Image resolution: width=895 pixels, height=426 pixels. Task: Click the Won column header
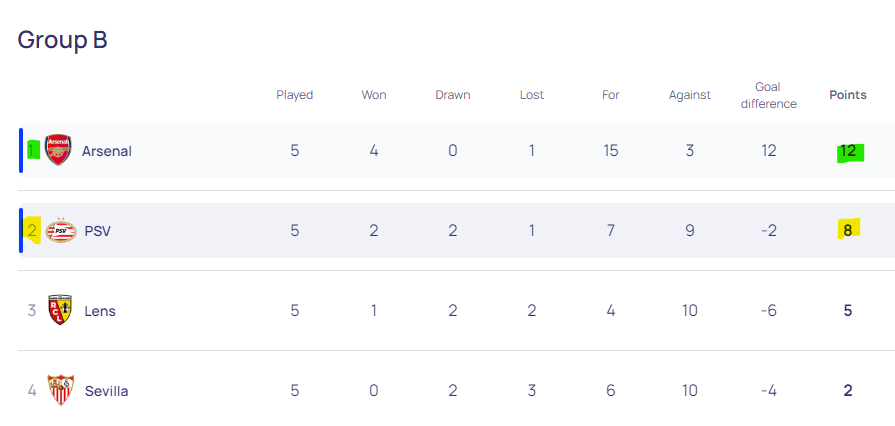(374, 95)
